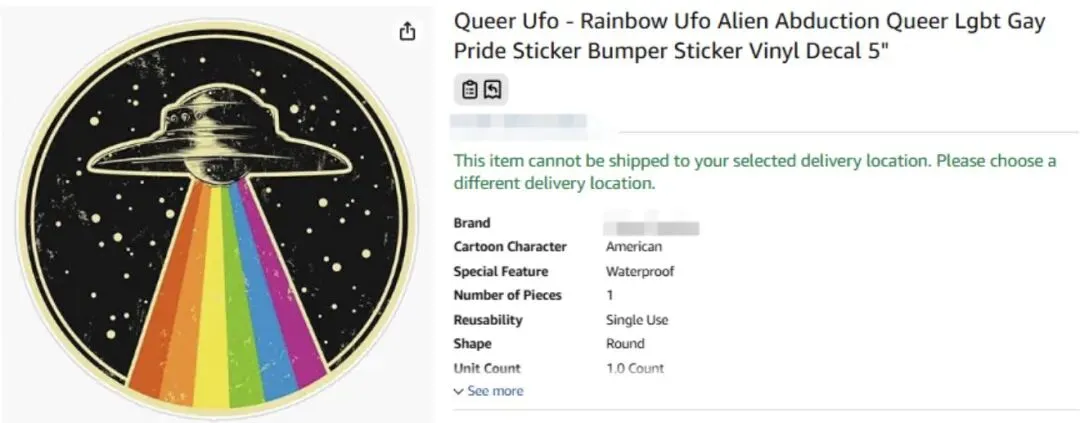Select the Number of Pieces label

(x=508, y=296)
